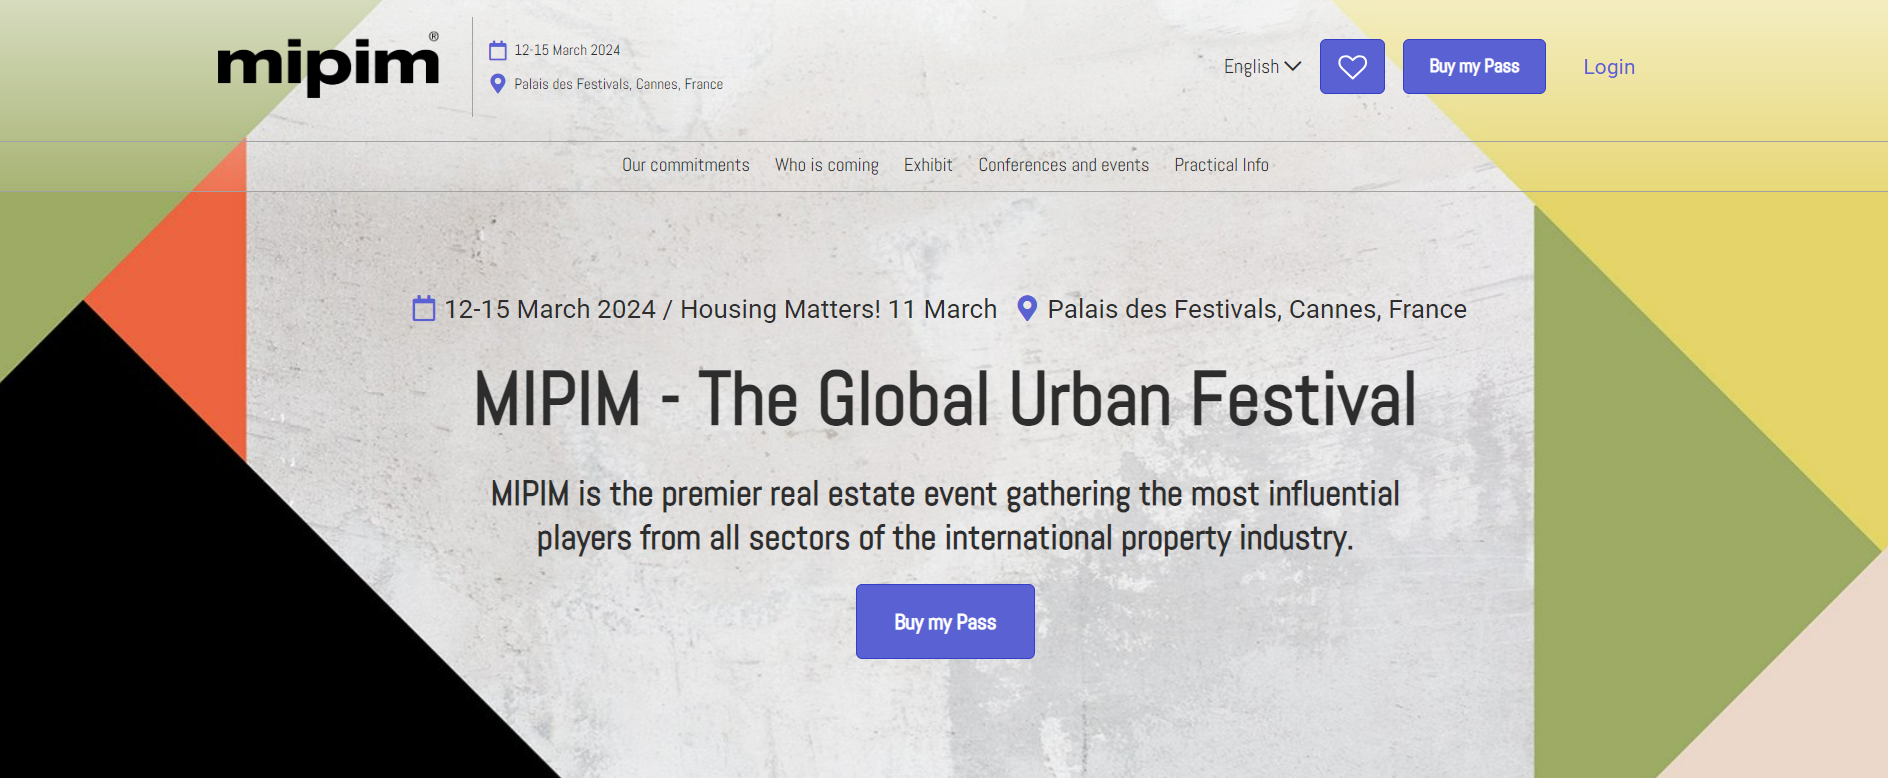Open Conferences and events menu
1888x778 pixels.
pyautogui.click(x=1063, y=165)
